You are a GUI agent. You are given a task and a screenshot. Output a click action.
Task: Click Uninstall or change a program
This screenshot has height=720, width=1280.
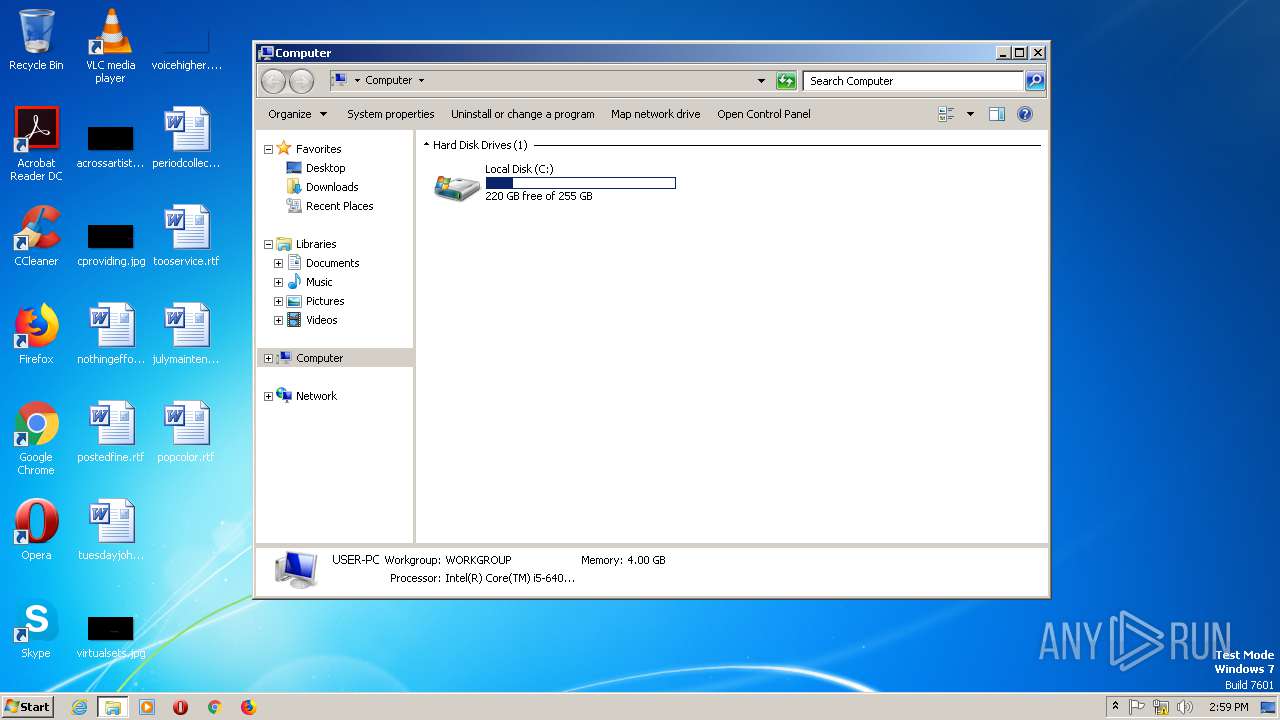[x=522, y=114]
